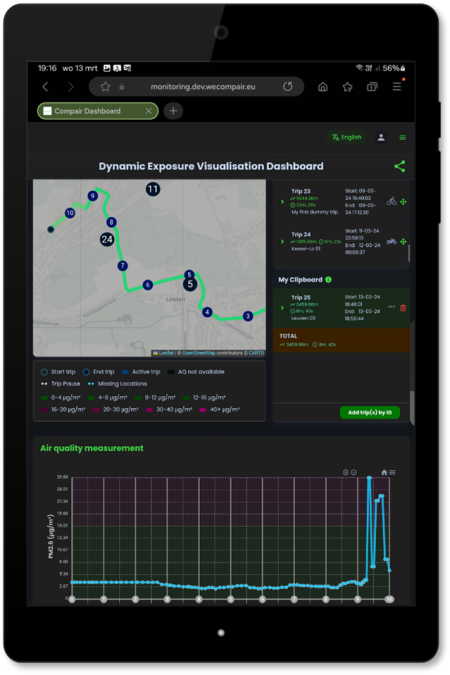Click the green move icon on Trip 23
Screen dimensions: 450x675
tap(403, 201)
